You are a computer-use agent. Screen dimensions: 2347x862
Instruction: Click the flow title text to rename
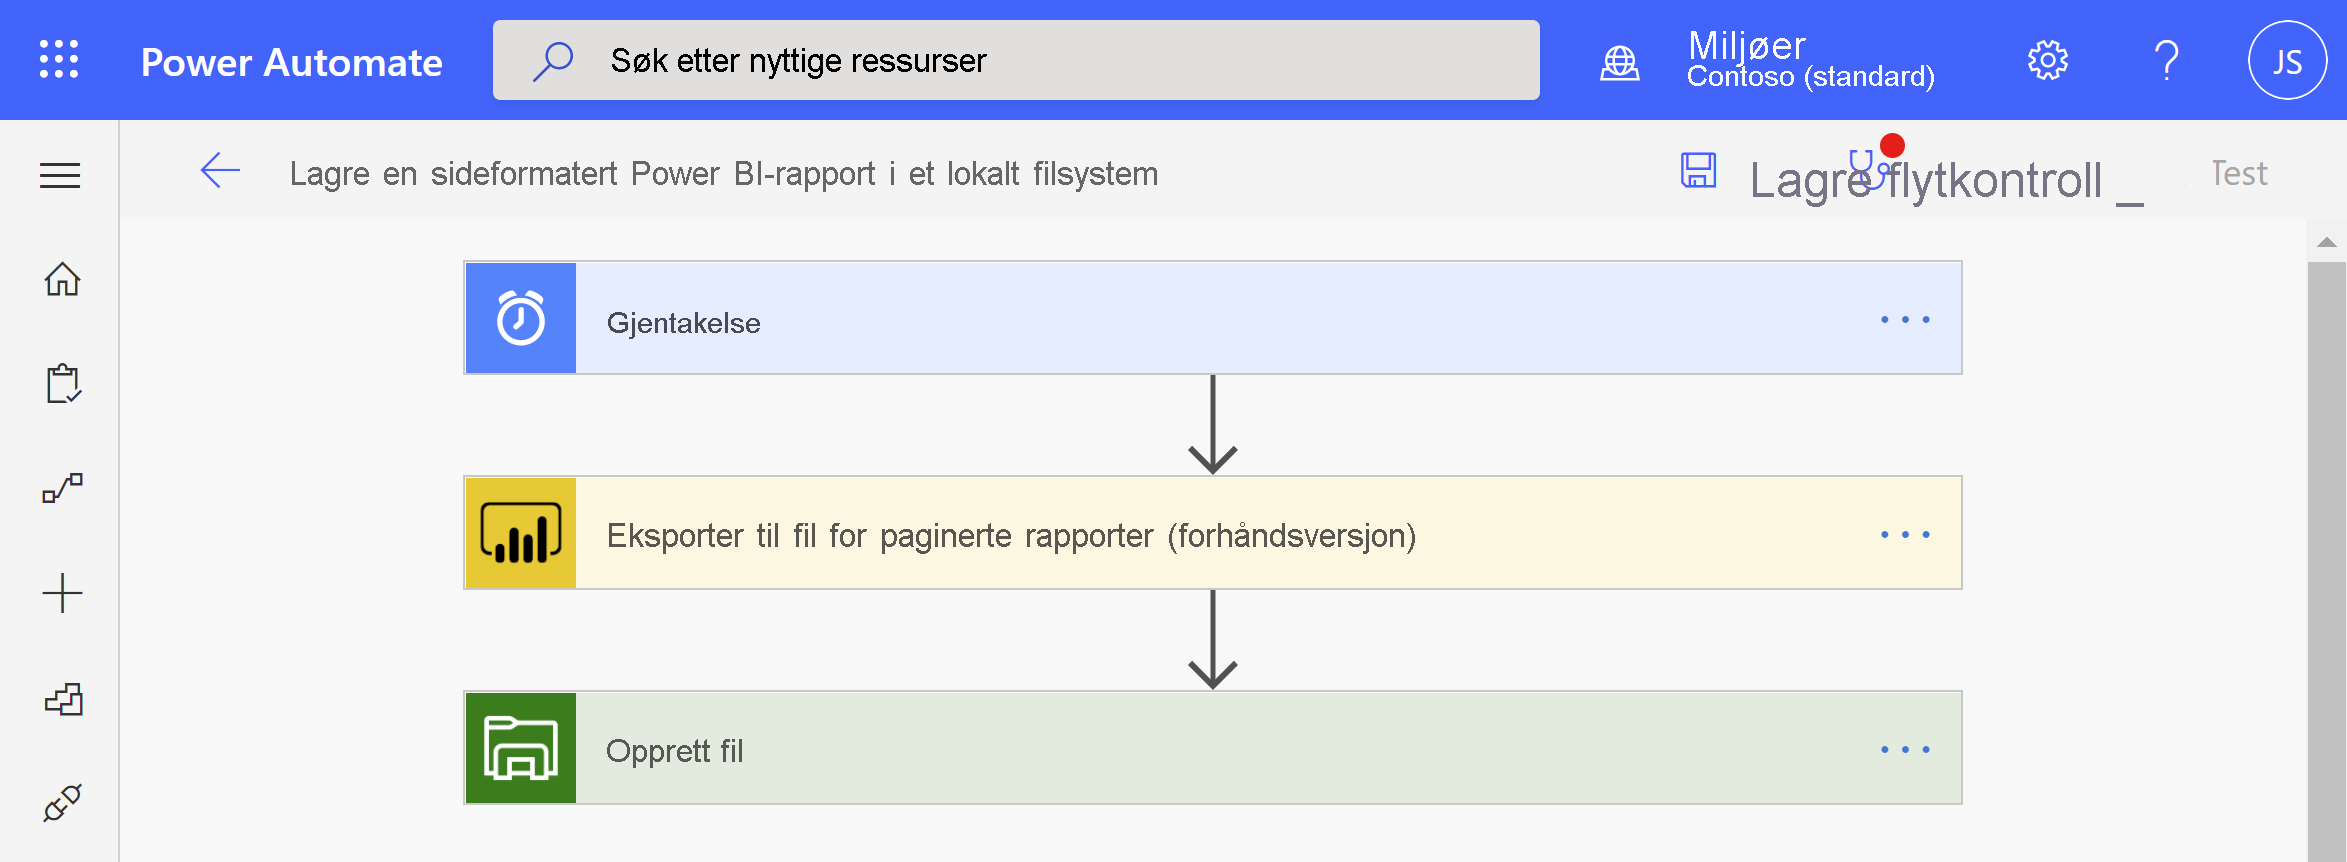(x=723, y=174)
